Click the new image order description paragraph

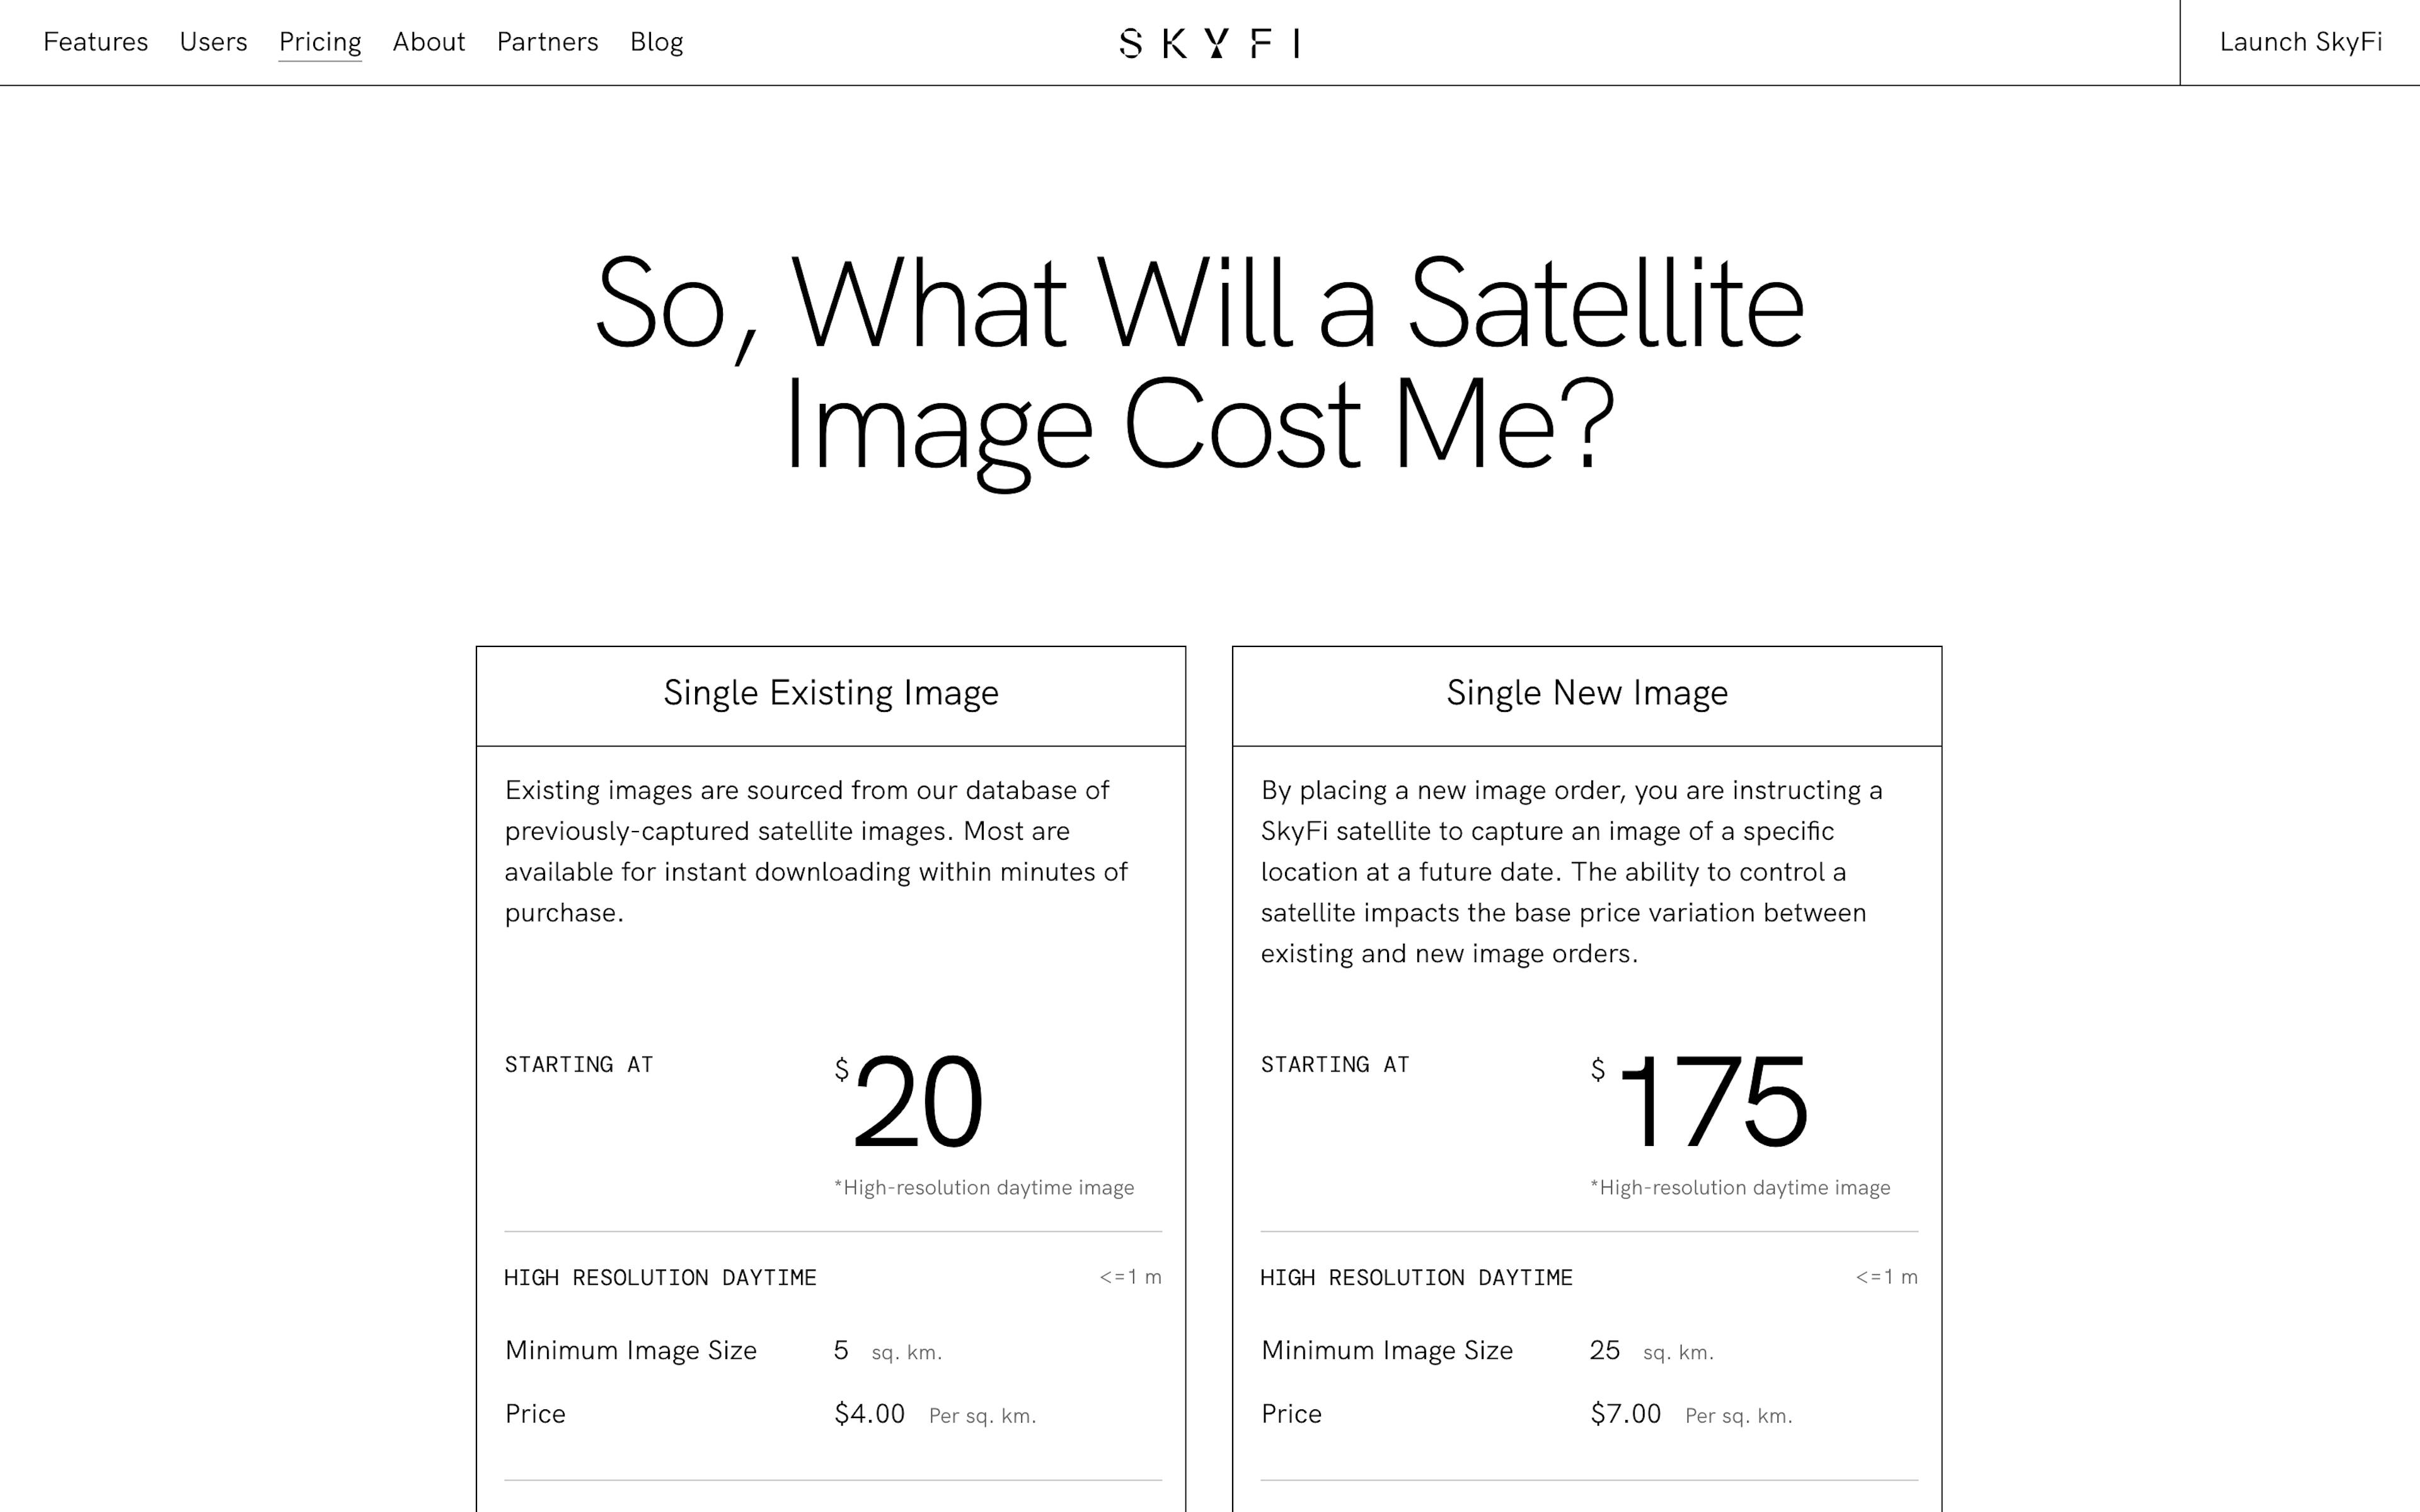[x=1572, y=871]
